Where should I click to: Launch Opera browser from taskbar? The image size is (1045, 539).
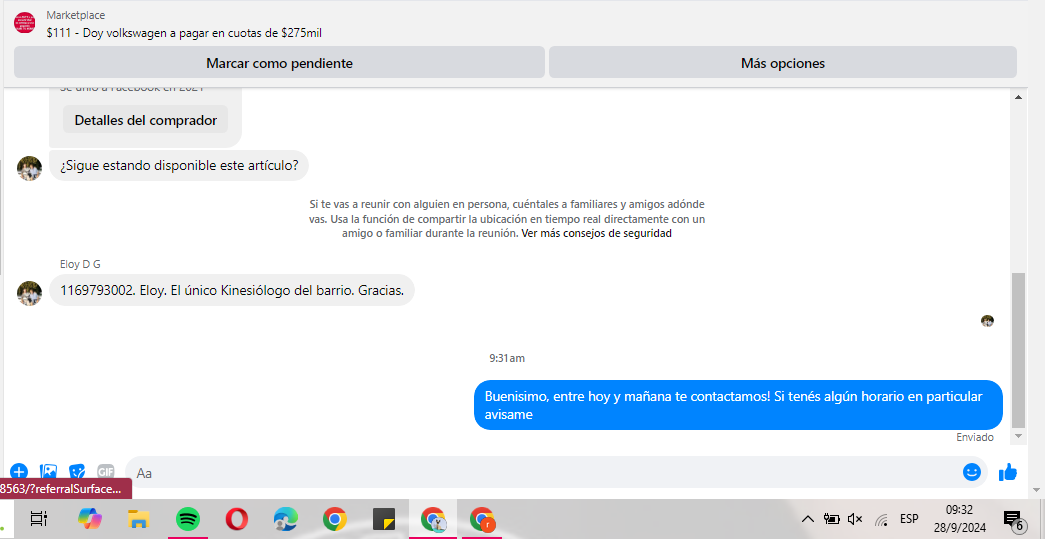pos(237,519)
